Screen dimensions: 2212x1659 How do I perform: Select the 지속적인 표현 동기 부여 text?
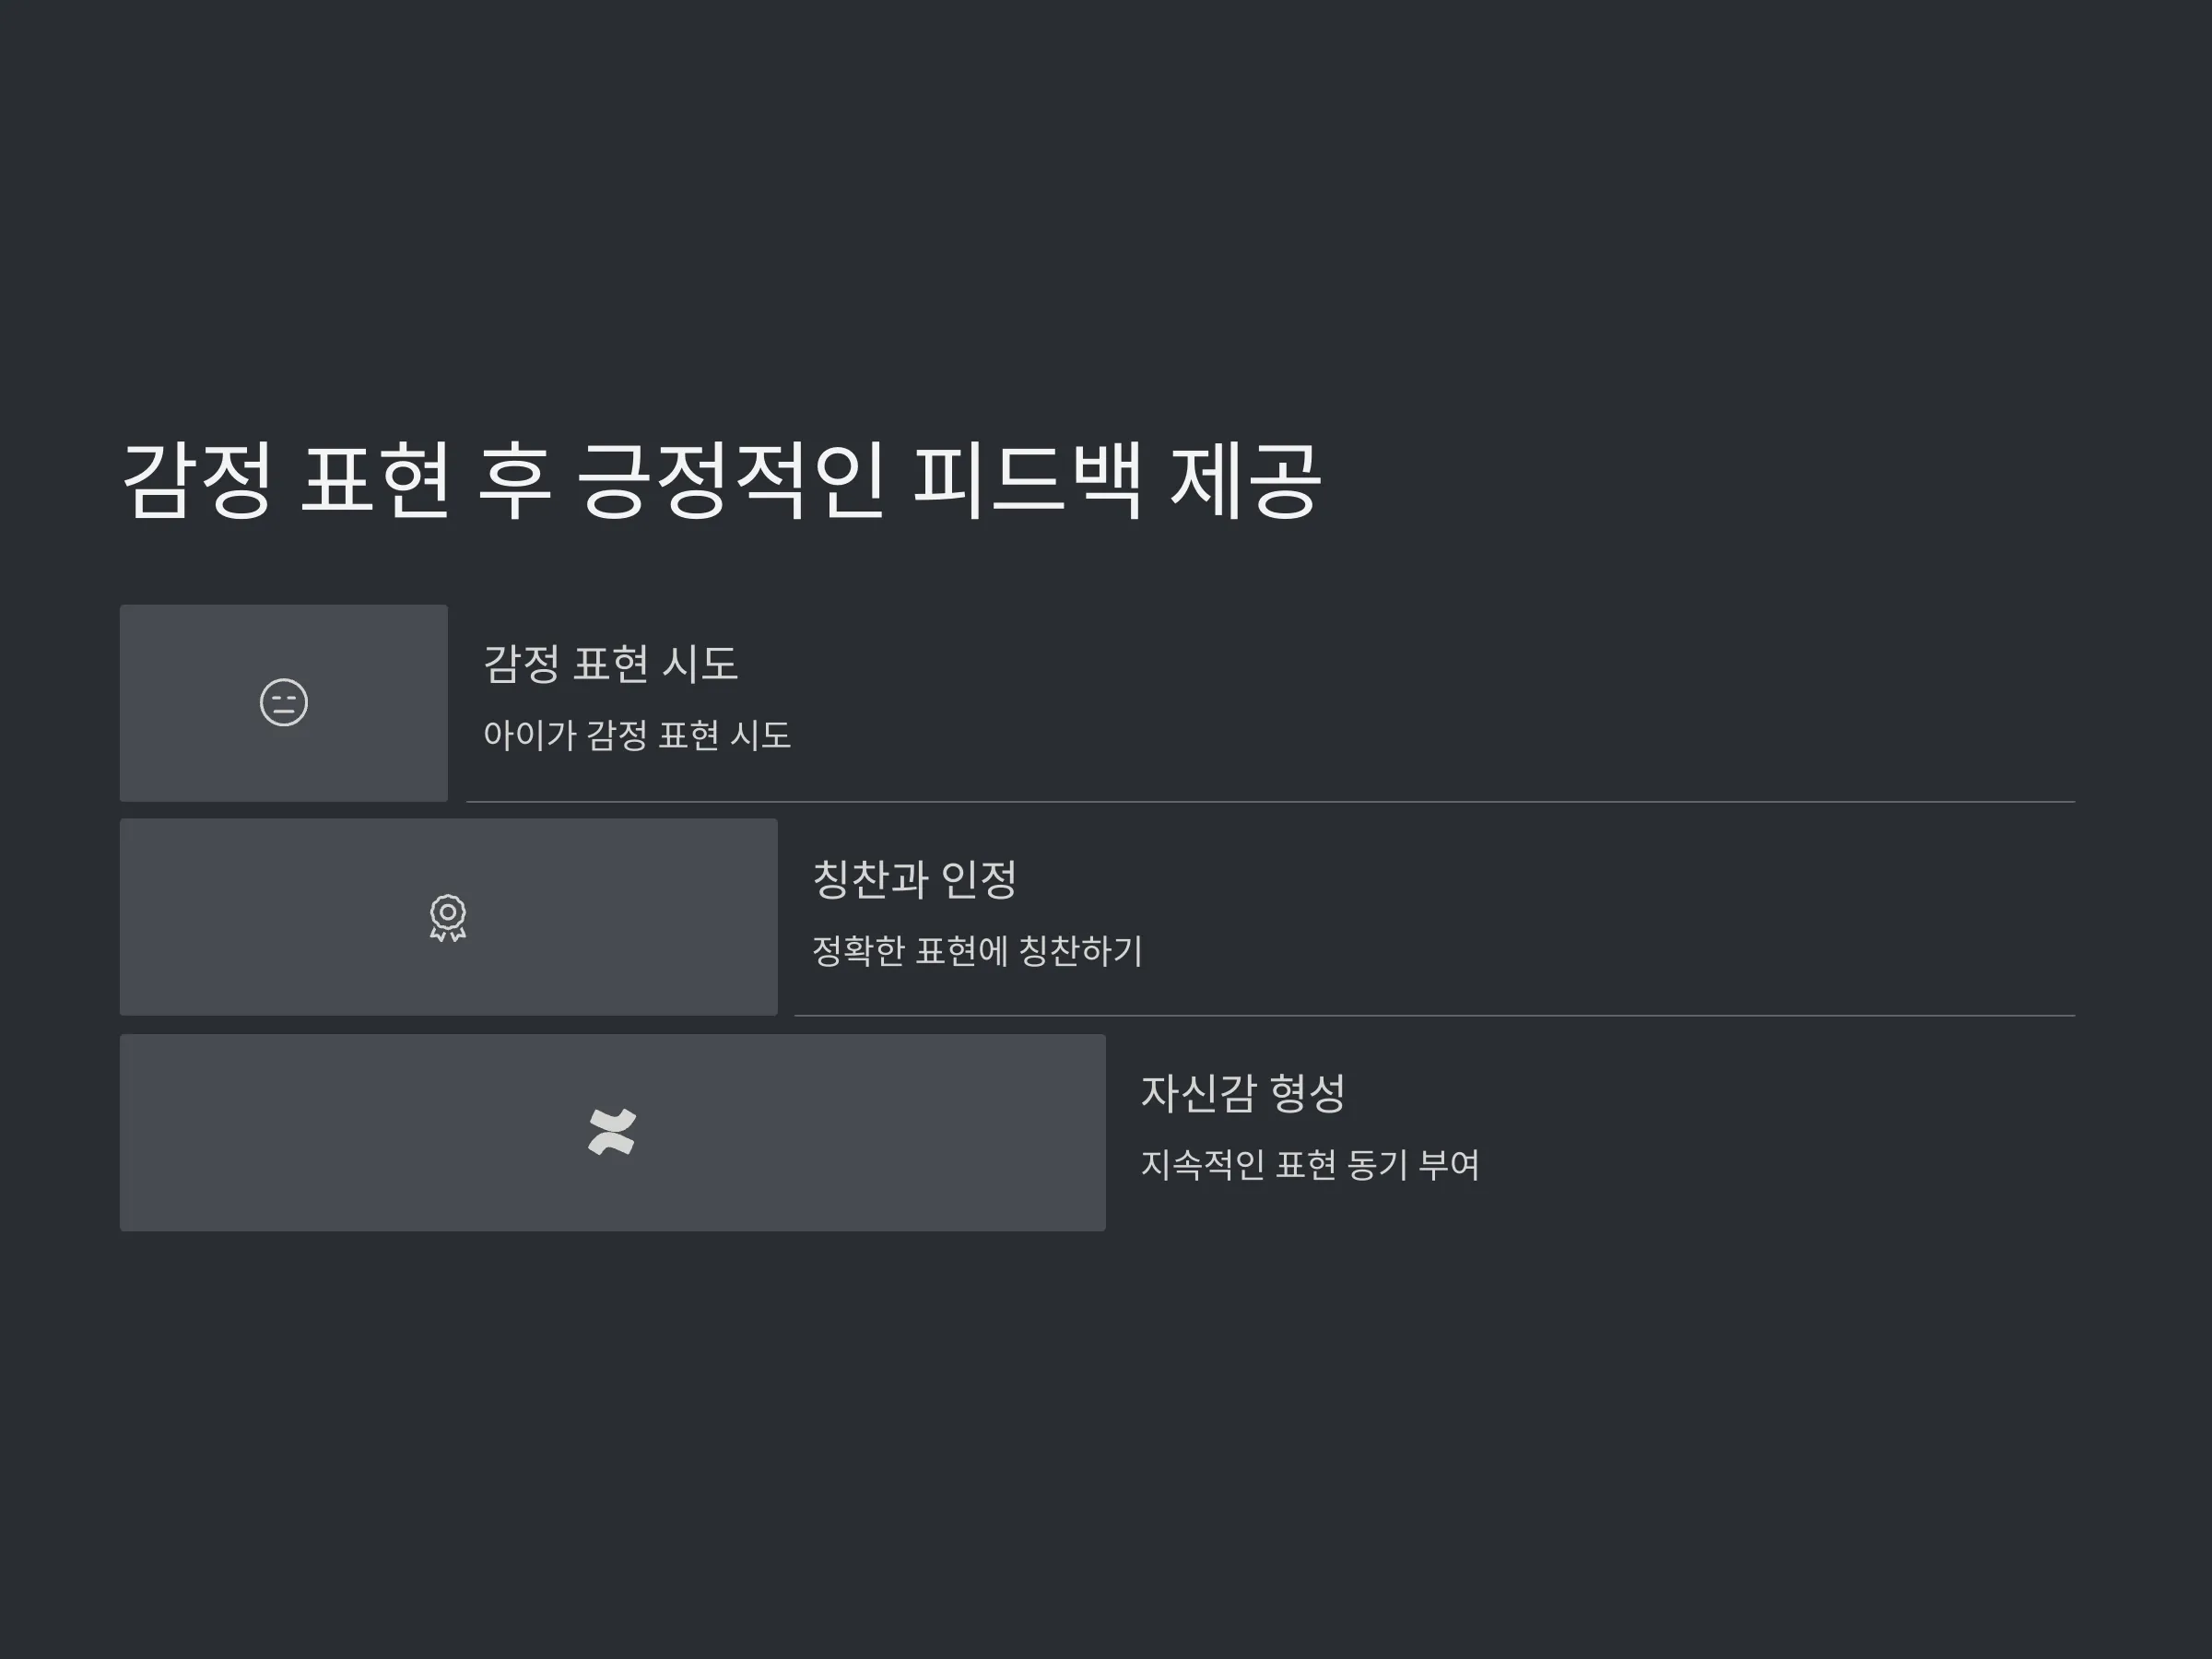pos(1310,1164)
